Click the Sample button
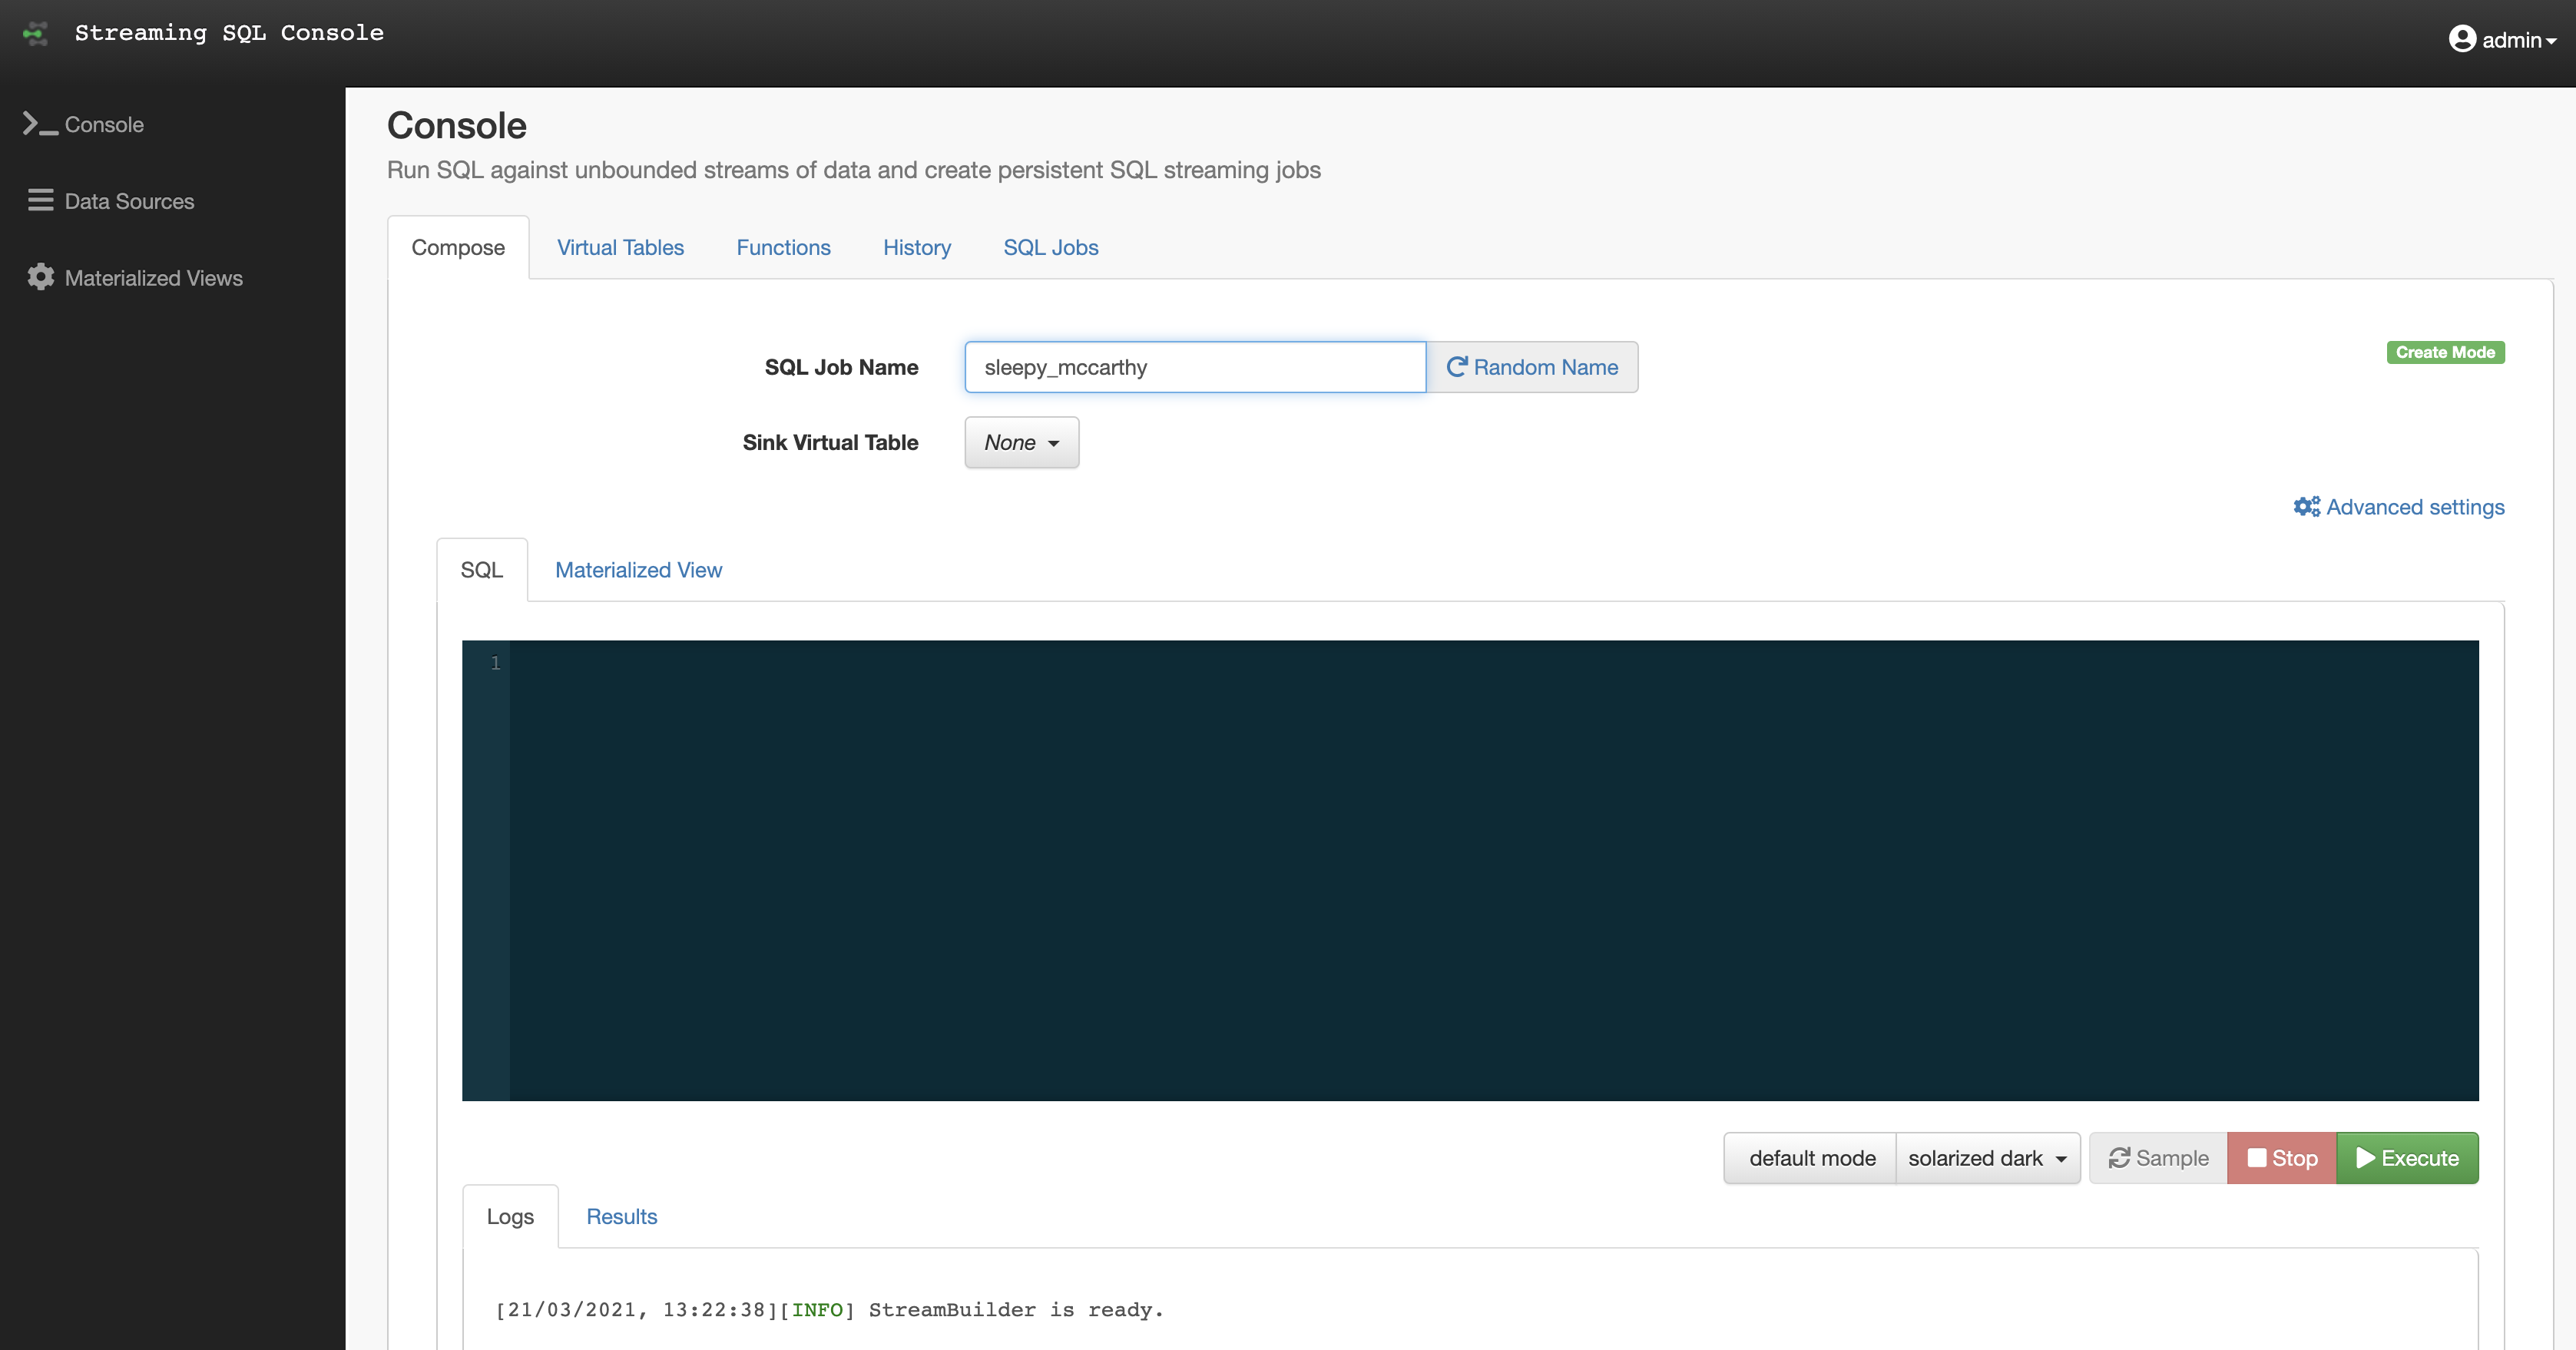 coord(2158,1158)
